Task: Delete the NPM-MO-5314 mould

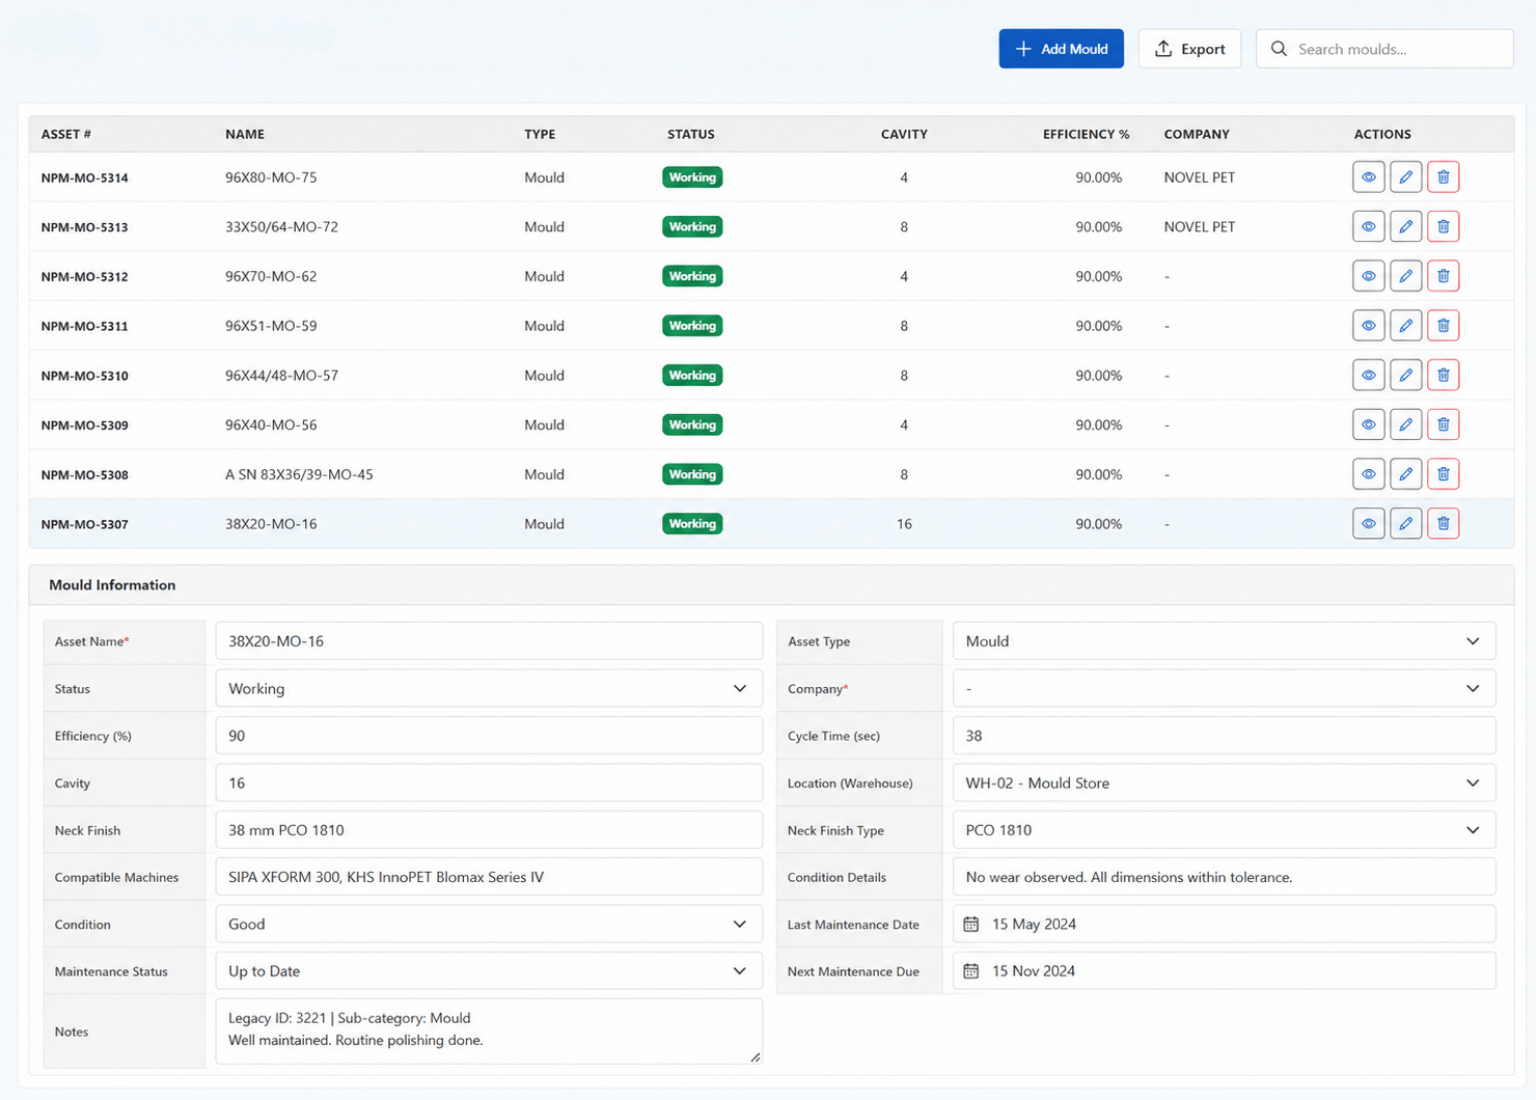Action: 1443,177
